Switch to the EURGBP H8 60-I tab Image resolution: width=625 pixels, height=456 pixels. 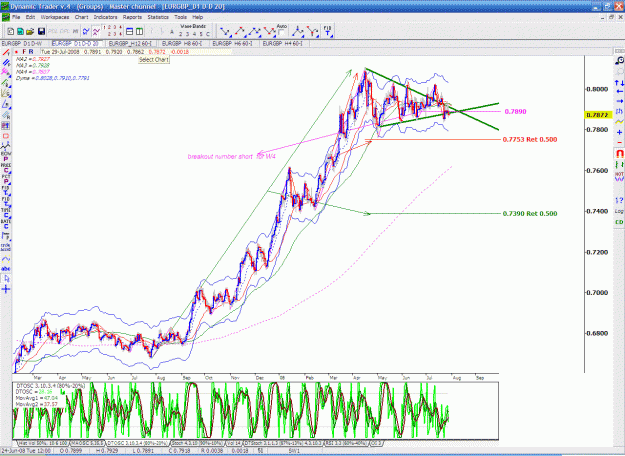pos(182,43)
